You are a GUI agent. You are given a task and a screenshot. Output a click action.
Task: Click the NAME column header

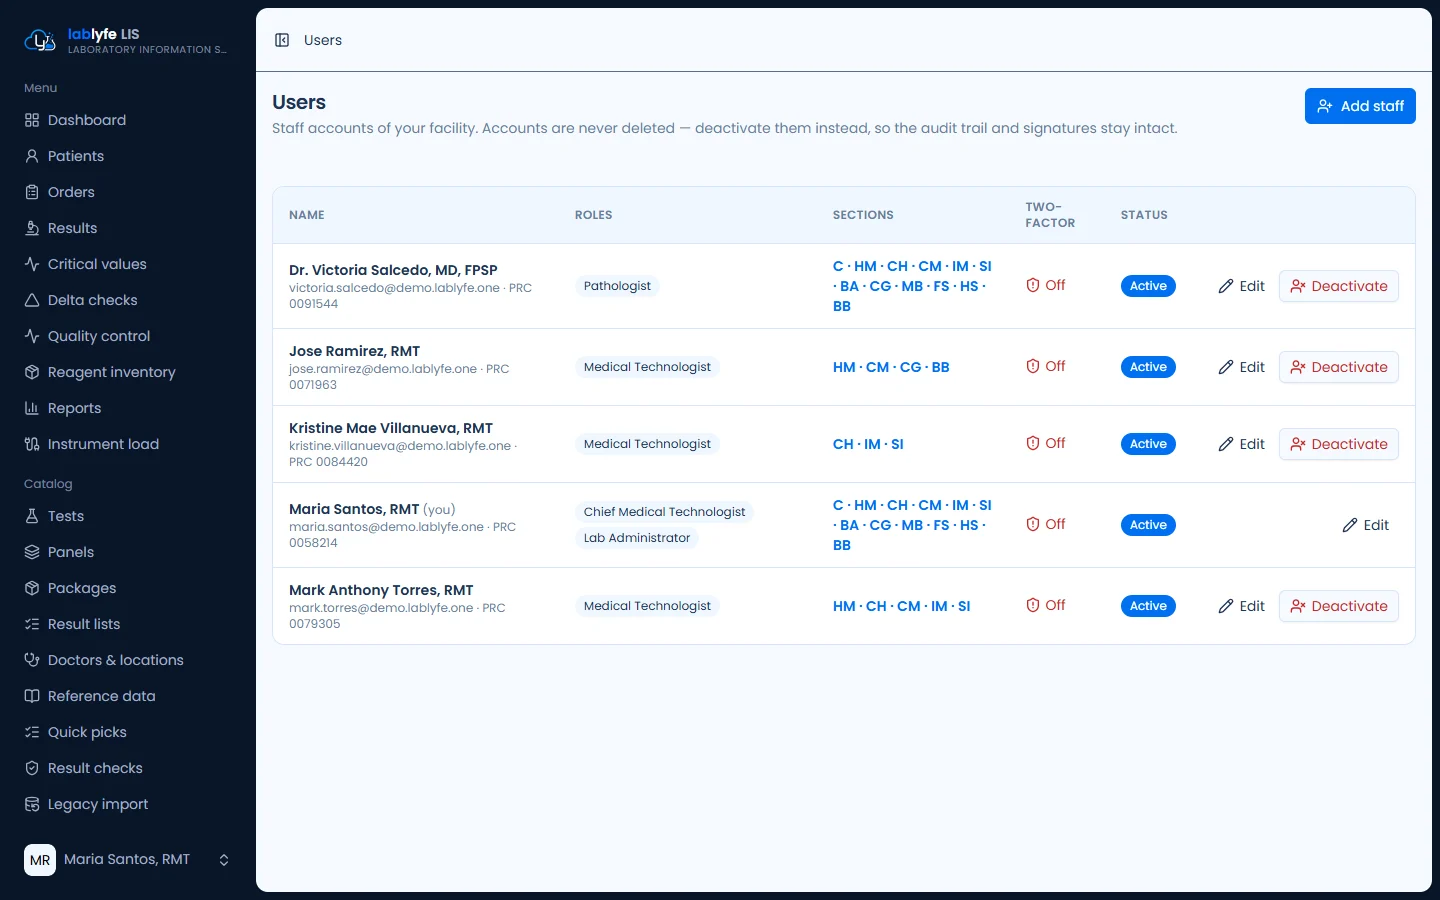[x=307, y=215]
